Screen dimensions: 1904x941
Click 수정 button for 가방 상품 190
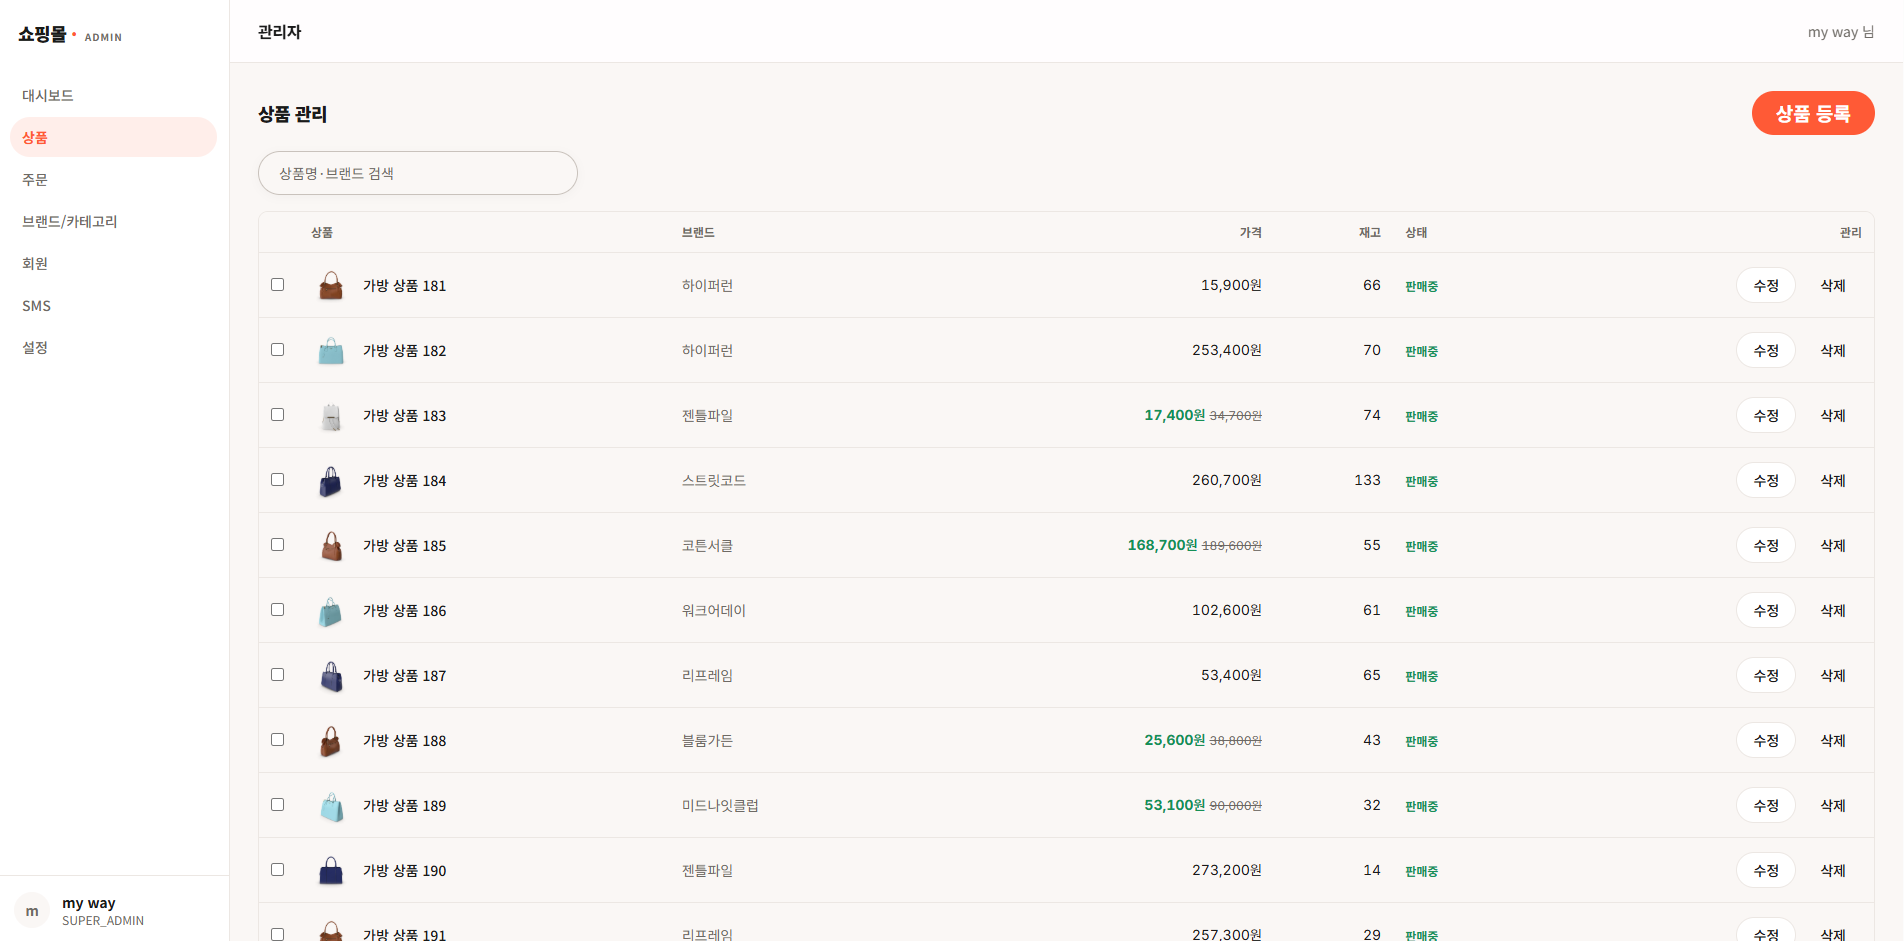(x=1766, y=870)
